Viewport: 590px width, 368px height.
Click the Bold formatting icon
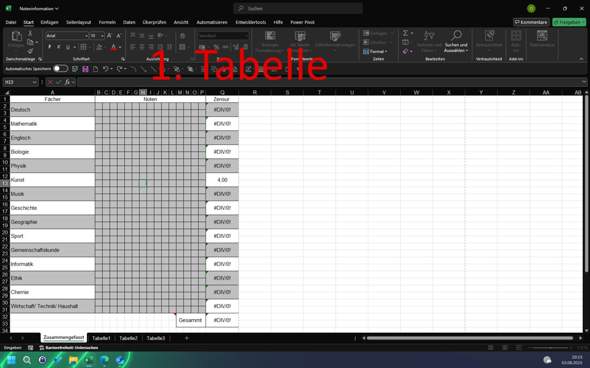[x=49, y=47]
